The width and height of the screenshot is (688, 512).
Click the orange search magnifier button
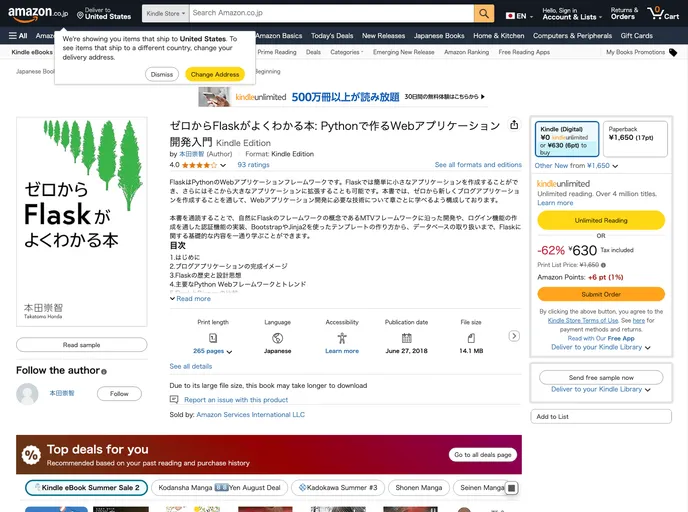484,13
